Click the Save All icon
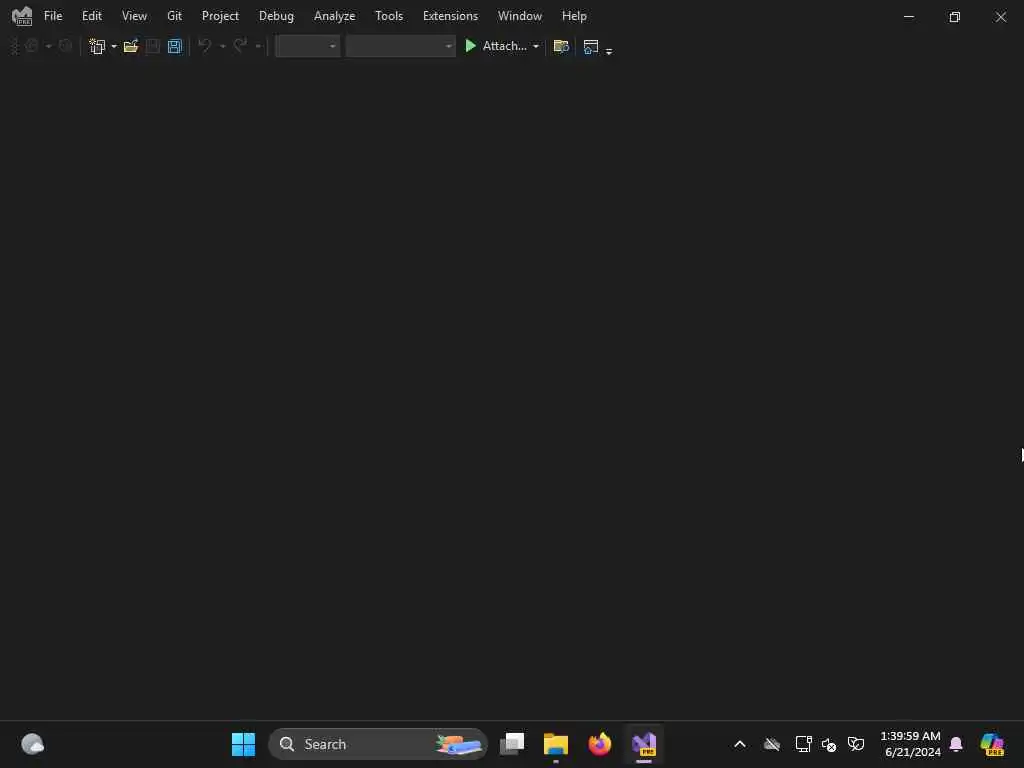The width and height of the screenshot is (1024, 768). coord(174,46)
